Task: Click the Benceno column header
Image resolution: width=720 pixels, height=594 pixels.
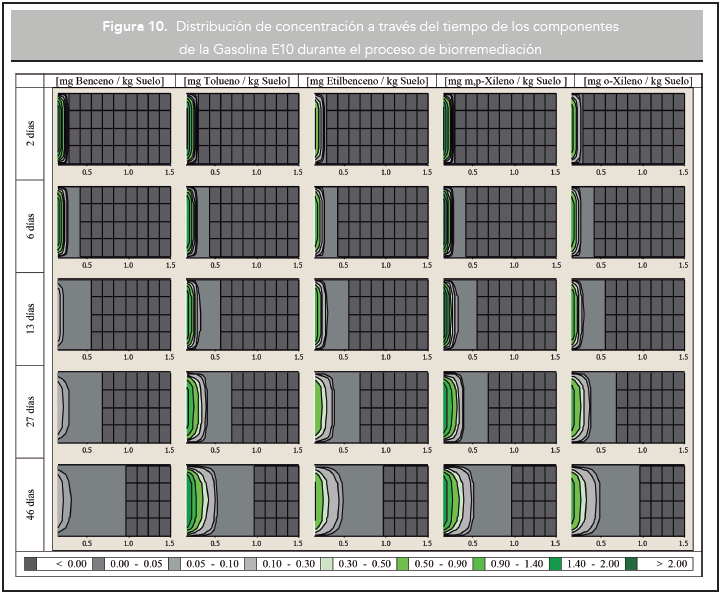Action: pyautogui.click(x=109, y=80)
